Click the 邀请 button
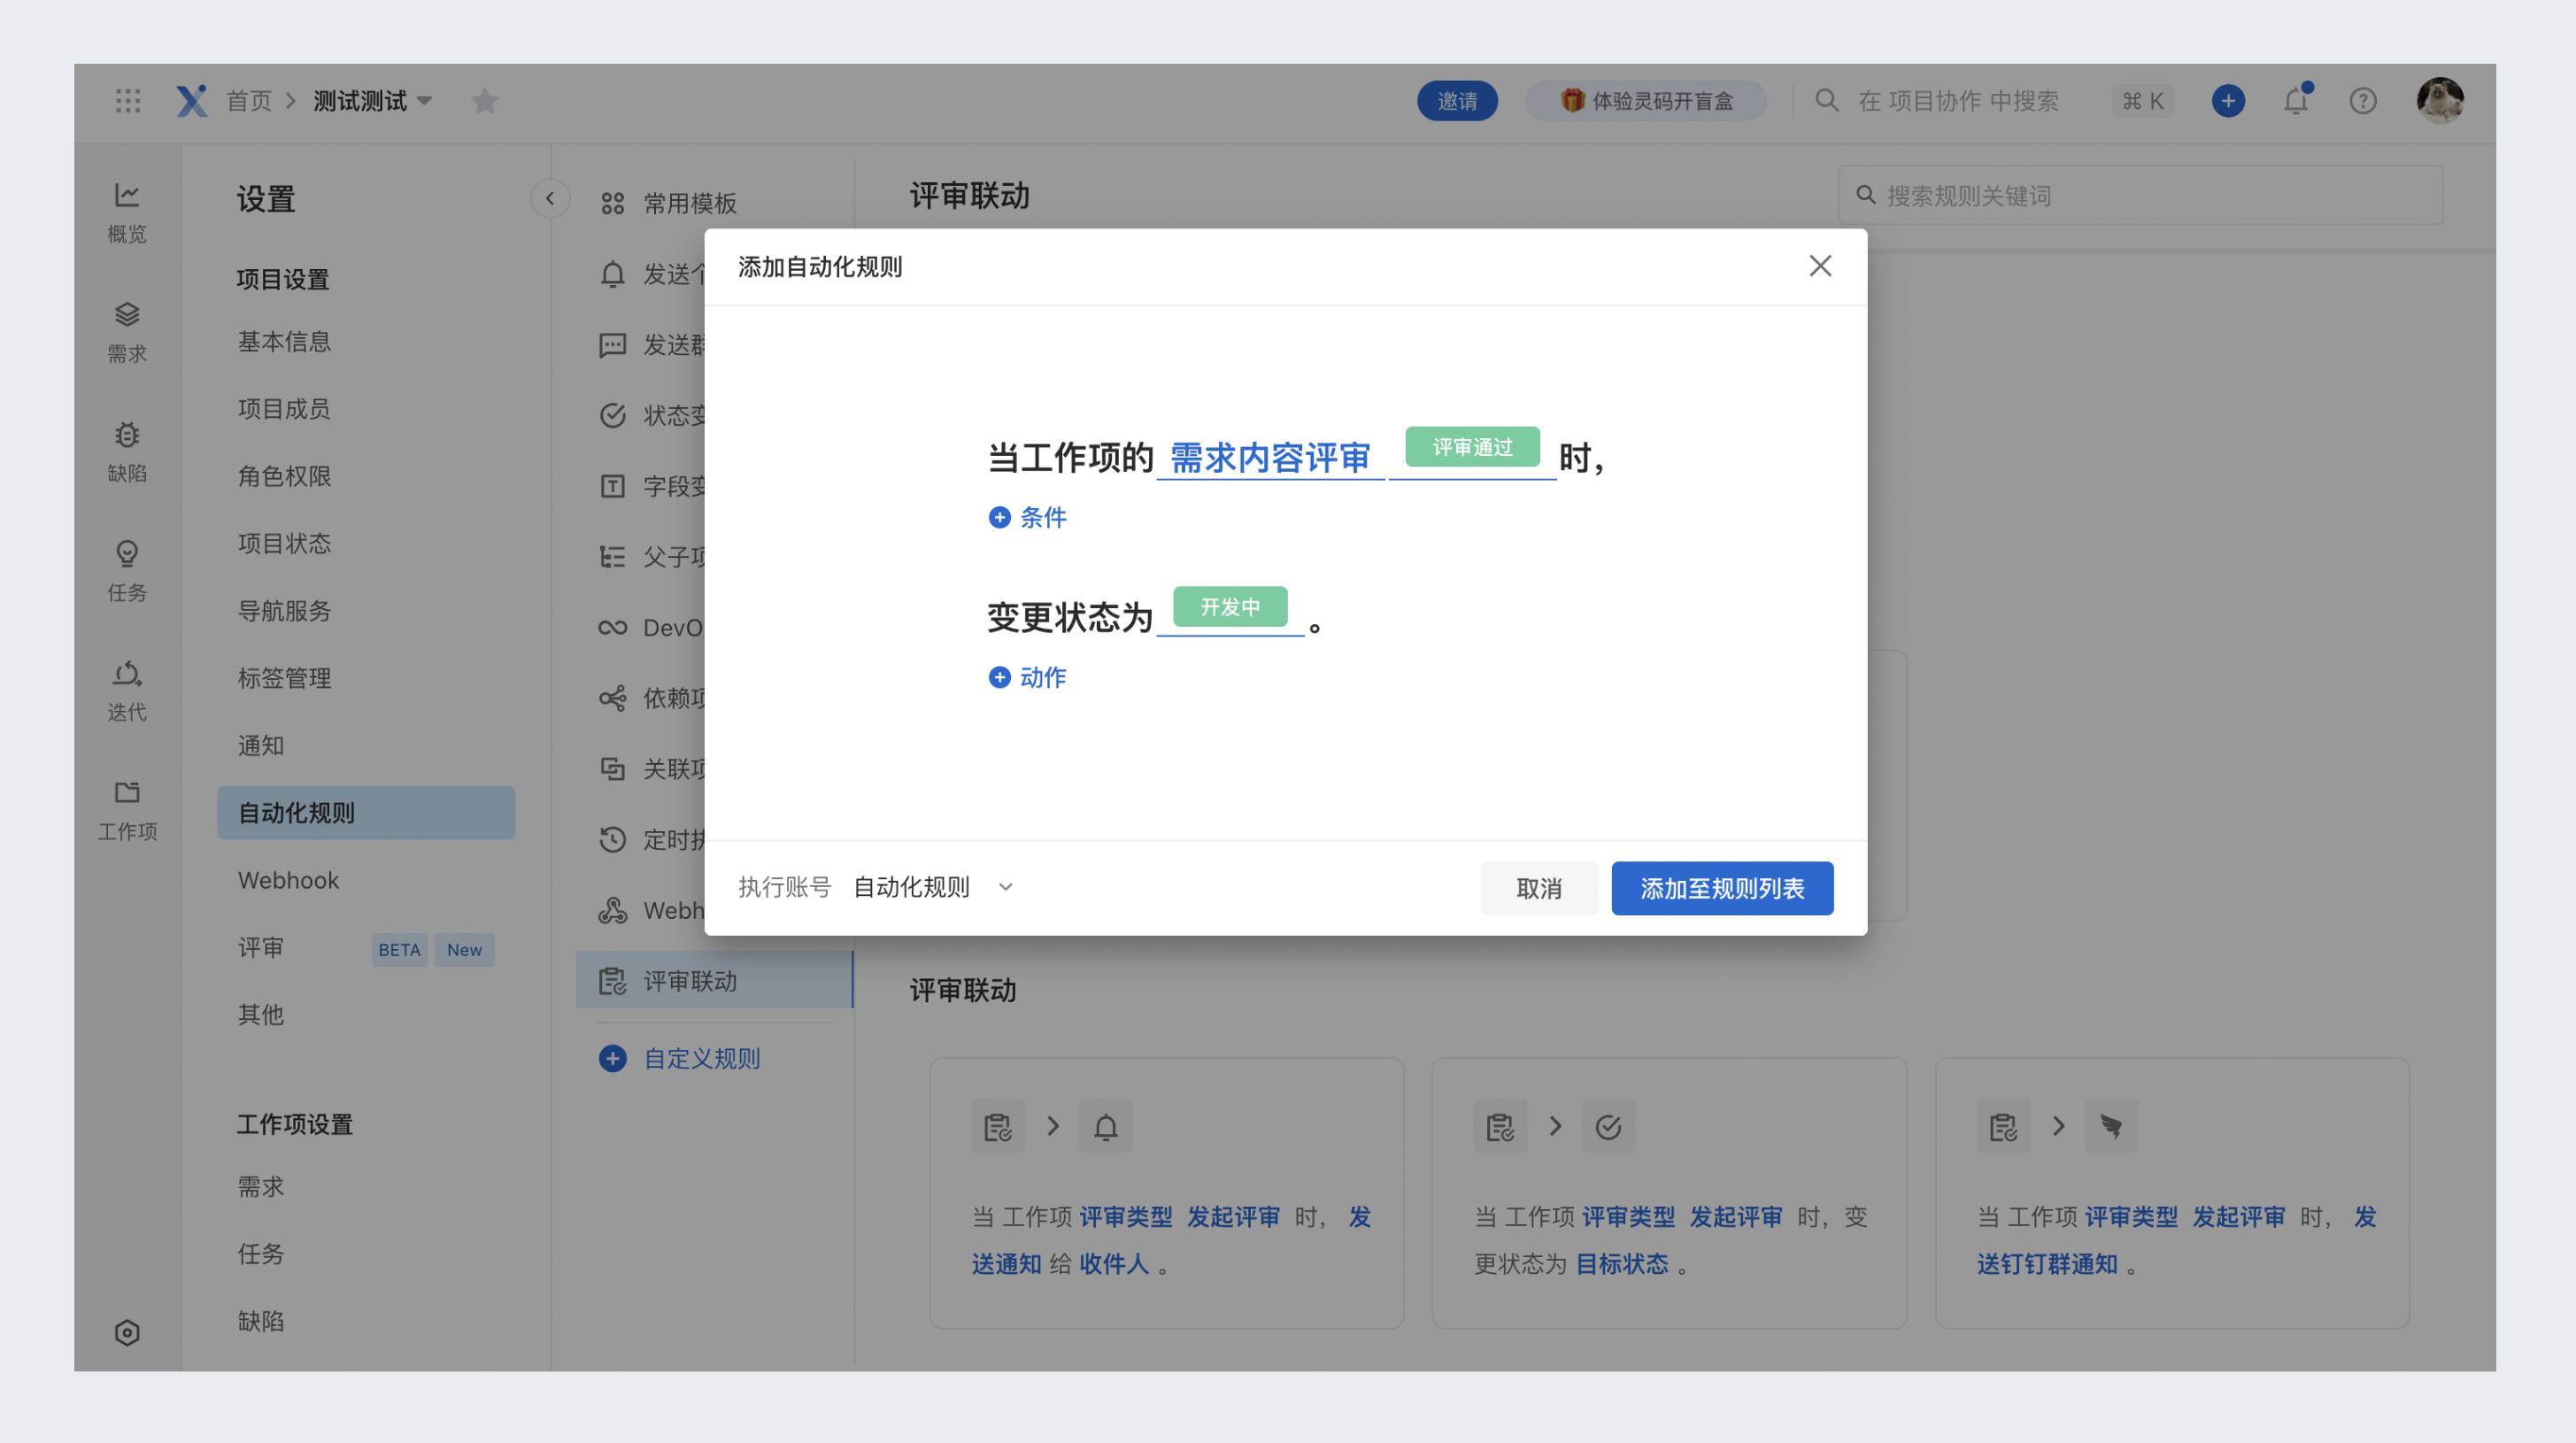 pos(1457,101)
